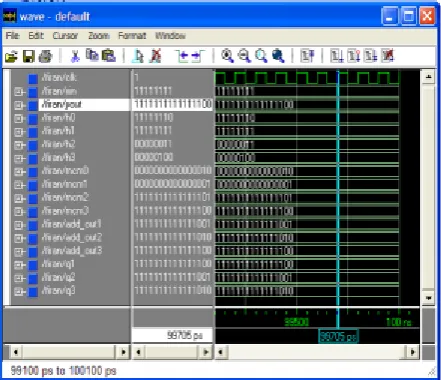The width and height of the screenshot is (441, 380).
Task: Expand the yout signal bus
Action: click(x=19, y=105)
